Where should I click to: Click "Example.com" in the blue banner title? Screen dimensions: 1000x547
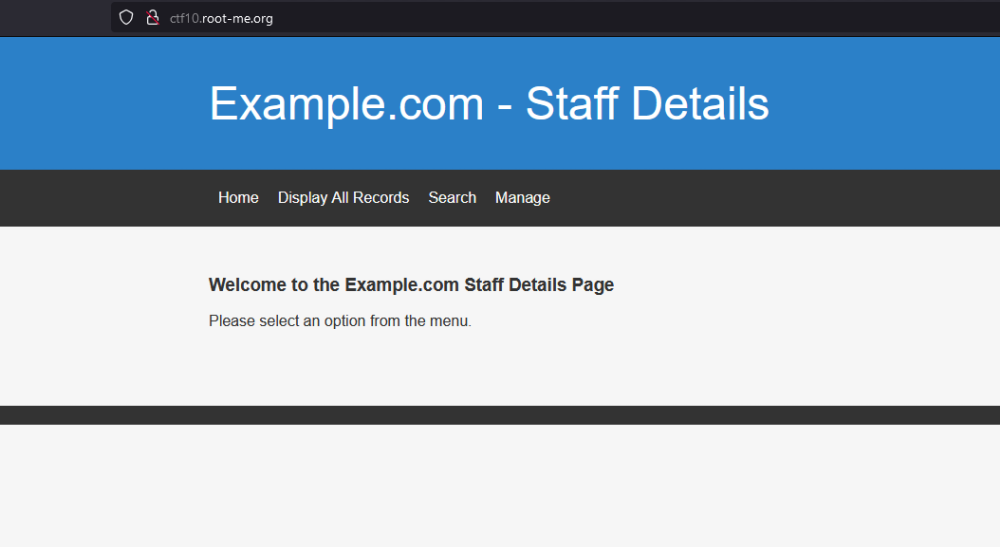click(346, 104)
